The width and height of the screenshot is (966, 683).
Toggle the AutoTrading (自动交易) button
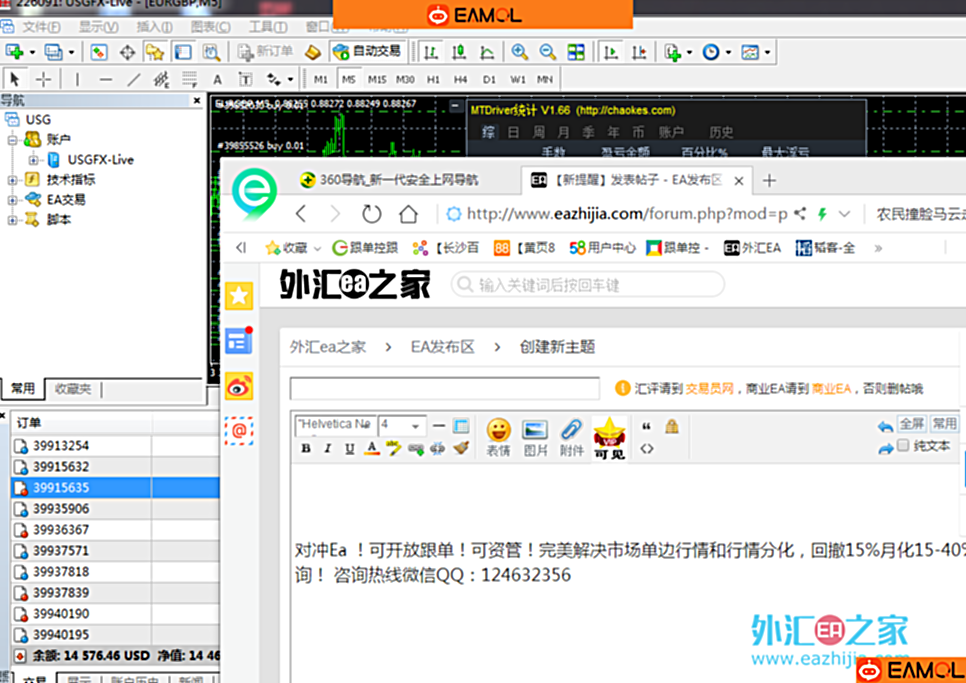pos(367,52)
